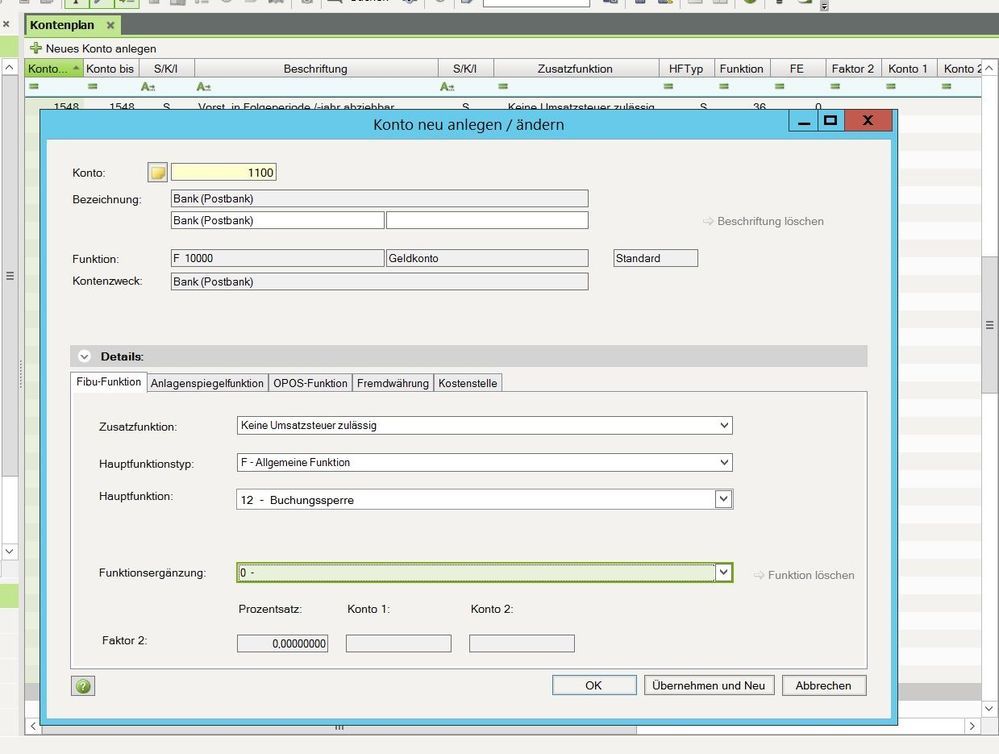Click the horizontal scroll right arrow
The image size is (999, 754).
coord(972,726)
